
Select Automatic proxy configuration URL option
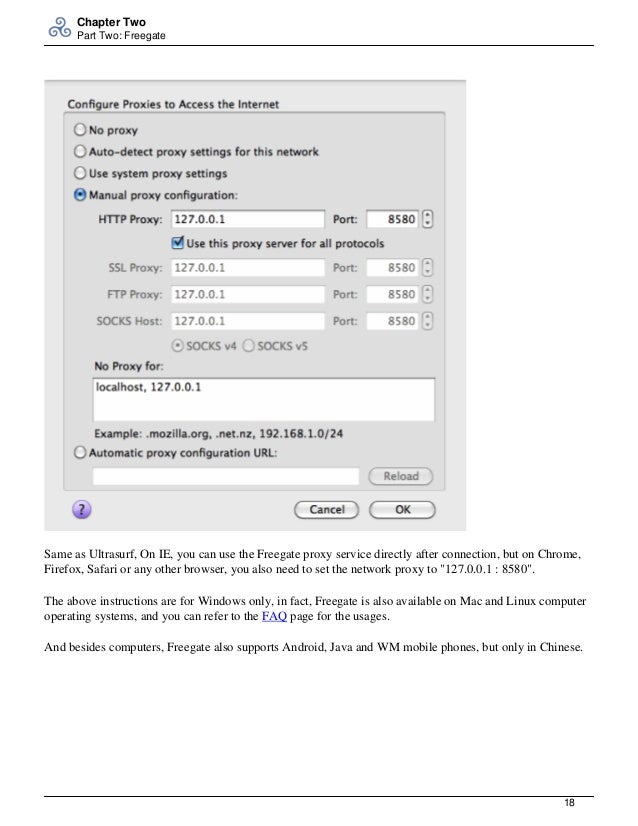click(x=80, y=453)
